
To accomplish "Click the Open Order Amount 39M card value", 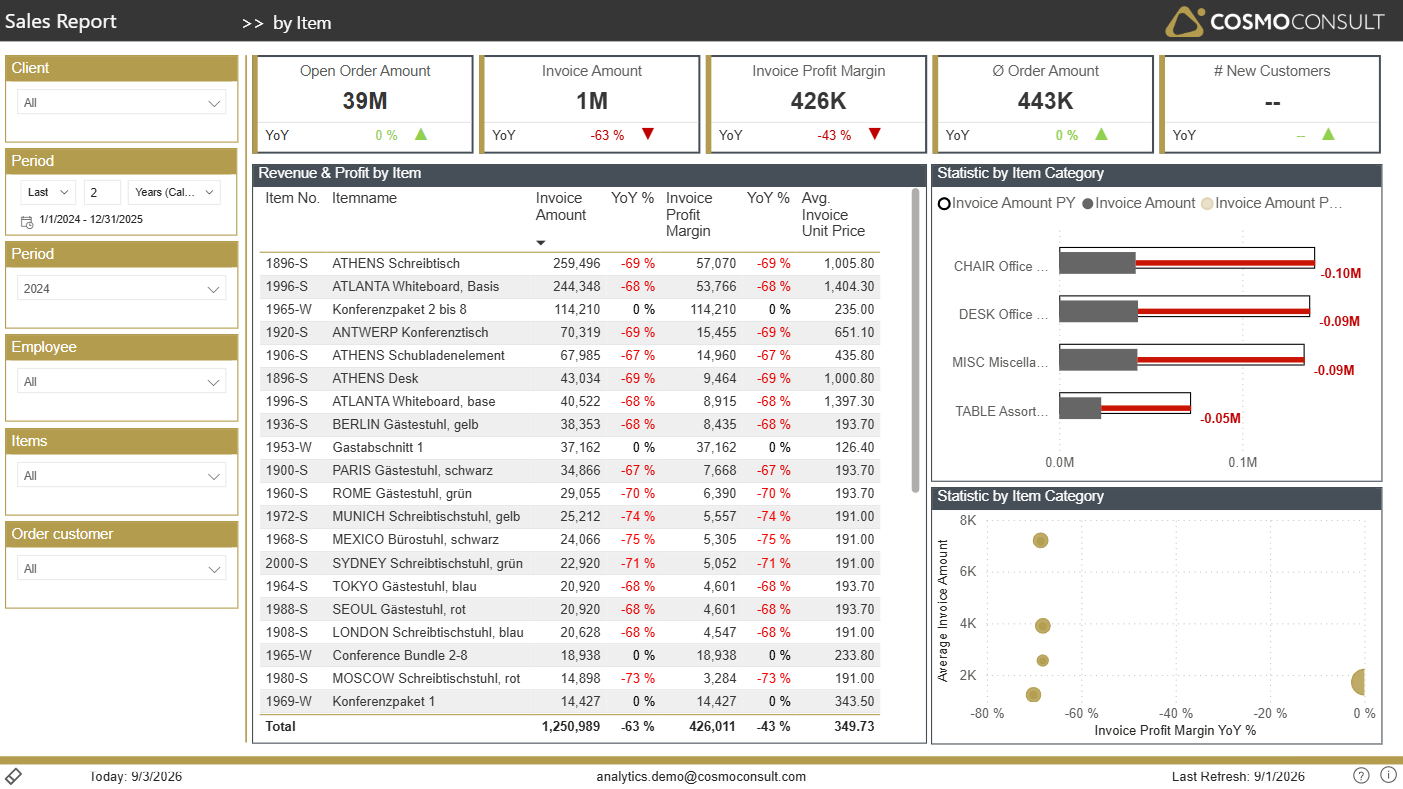I will 365,101.
